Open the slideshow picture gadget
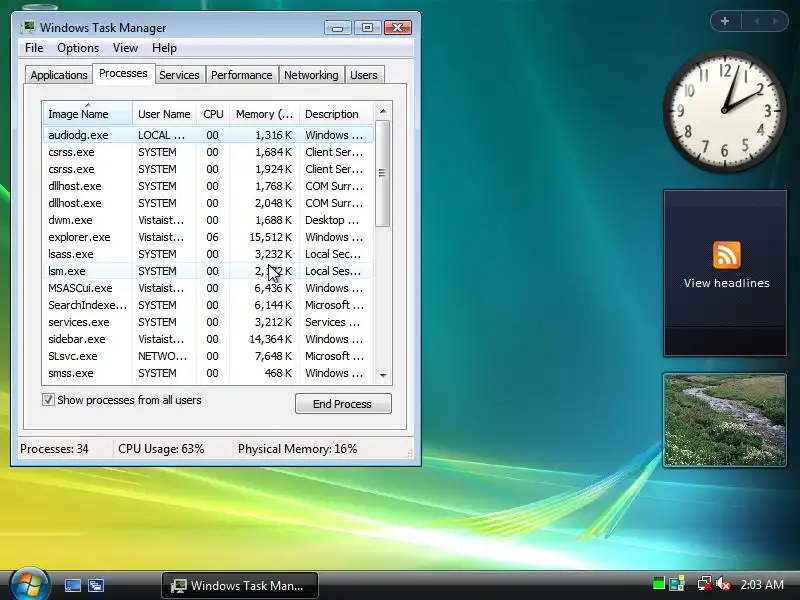This screenshot has width=800, height=600. click(x=724, y=419)
